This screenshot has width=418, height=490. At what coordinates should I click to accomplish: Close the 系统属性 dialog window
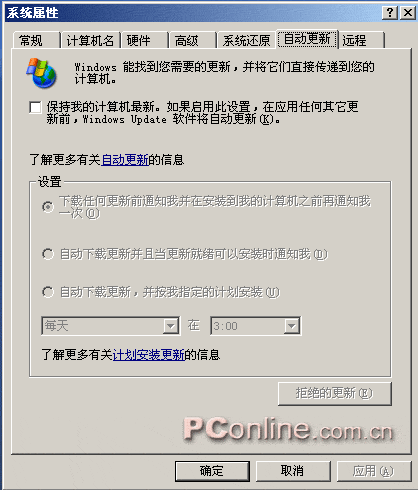pyautogui.click(x=408, y=13)
